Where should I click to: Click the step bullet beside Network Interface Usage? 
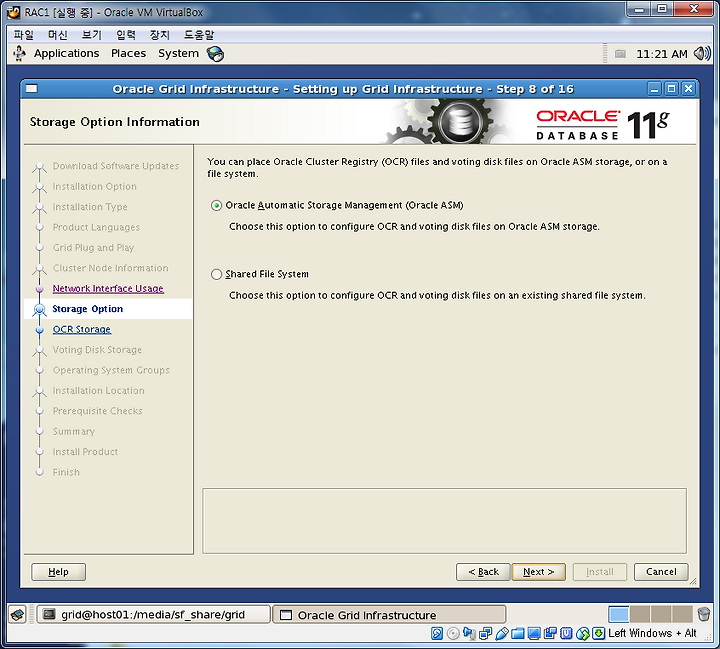click(x=39, y=288)
